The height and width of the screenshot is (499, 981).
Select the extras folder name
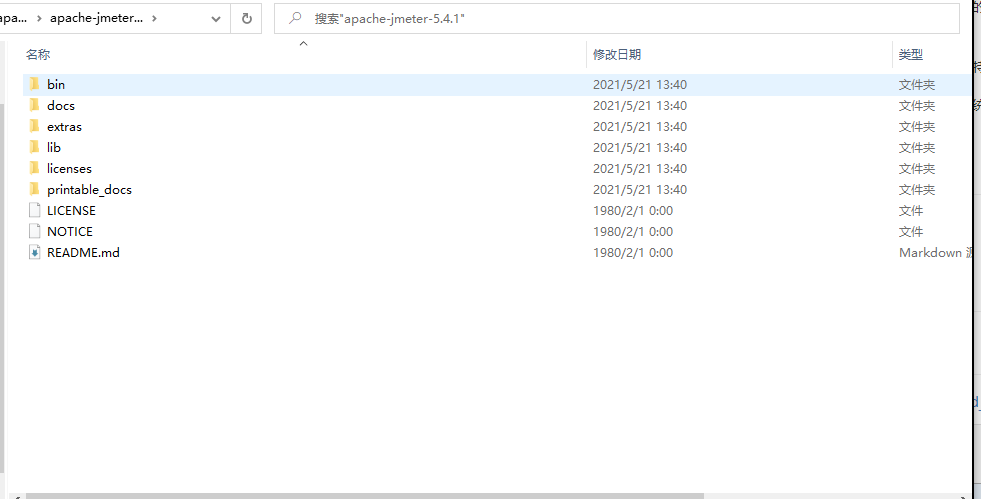click(x=64, y=126)
